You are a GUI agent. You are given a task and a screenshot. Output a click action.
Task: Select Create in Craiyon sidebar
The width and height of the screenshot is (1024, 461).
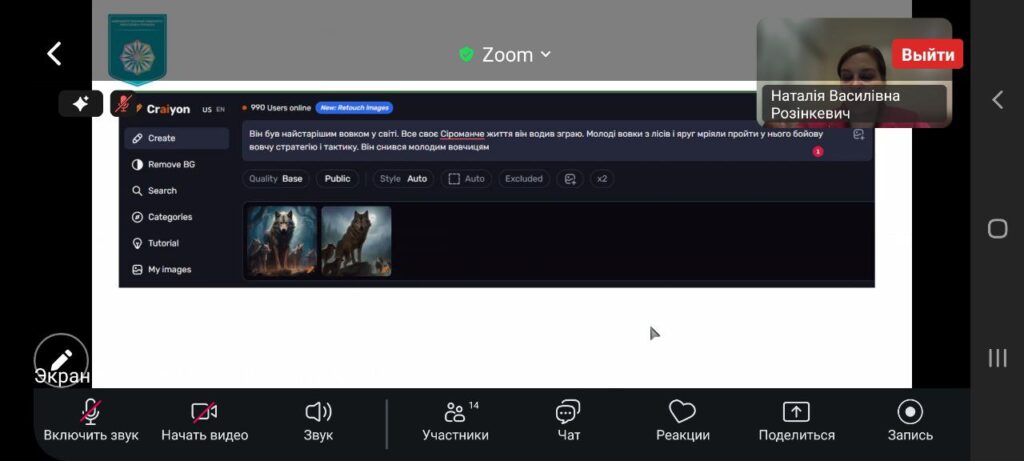pos(161,138)
